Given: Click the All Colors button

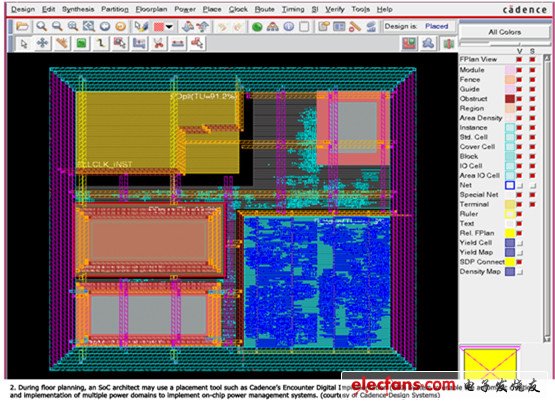Looking at the screenshot, I should click(504, 32).
